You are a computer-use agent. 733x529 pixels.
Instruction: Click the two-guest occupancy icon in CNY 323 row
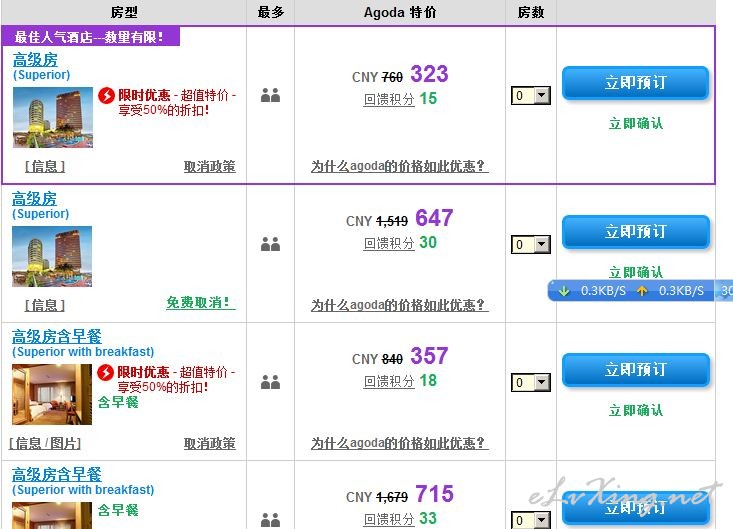270,95
